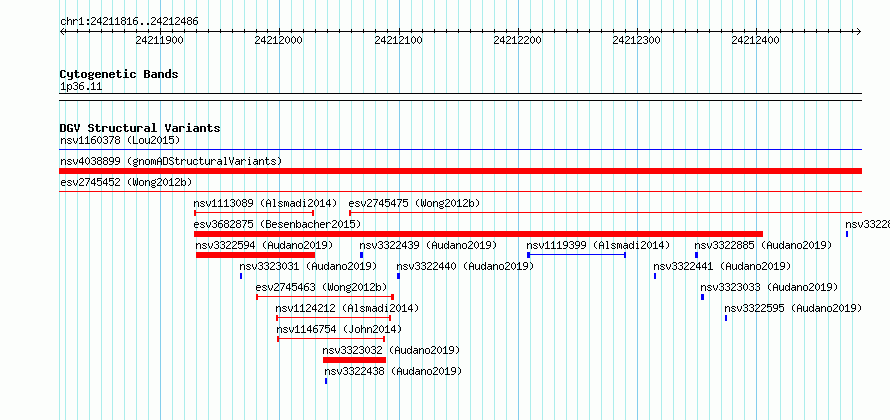Click ruler position 24212100
Viewport: 890px width, 420px height.
(398, 40)
